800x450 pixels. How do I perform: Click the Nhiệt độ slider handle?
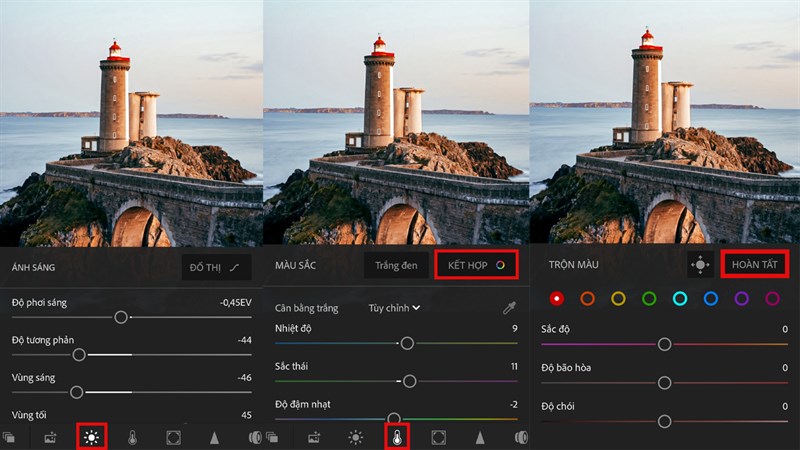[406, 343]
